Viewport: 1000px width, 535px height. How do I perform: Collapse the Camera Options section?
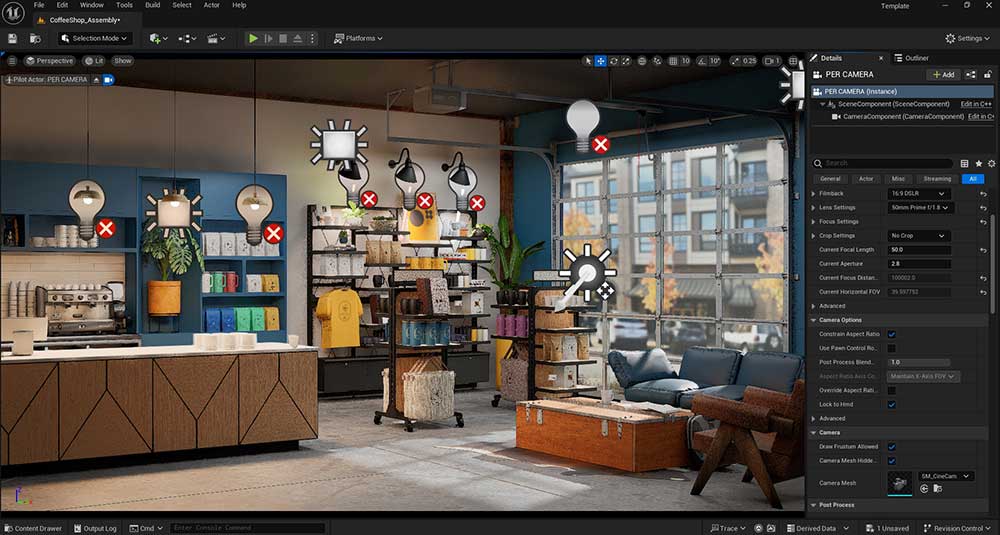tap(813, 320)
